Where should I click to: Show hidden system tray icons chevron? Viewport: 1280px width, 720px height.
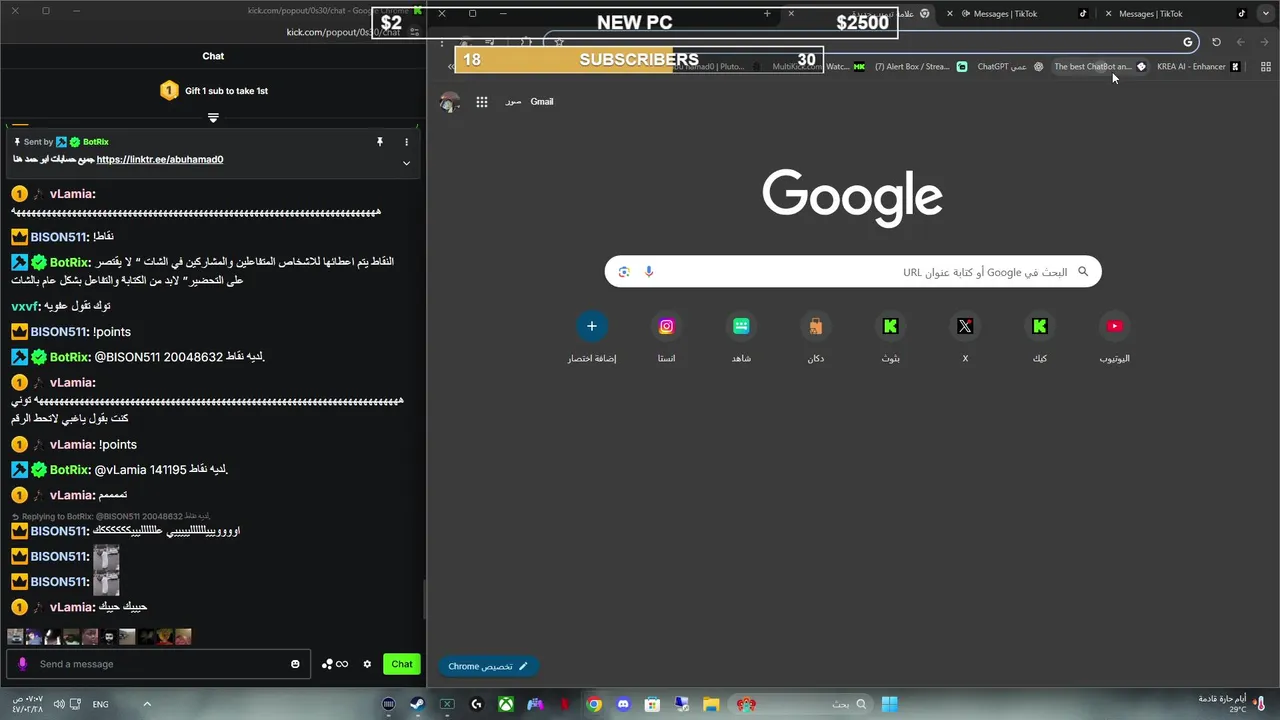tap(147, 704)
